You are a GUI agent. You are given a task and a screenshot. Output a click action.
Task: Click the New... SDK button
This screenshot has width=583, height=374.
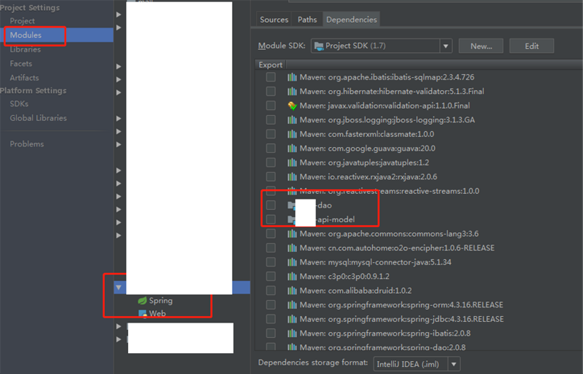(481, 46)
